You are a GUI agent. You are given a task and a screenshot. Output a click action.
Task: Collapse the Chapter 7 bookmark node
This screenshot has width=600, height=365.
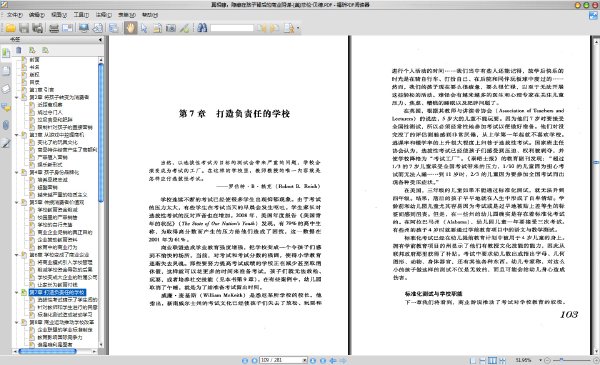click(16, 292)
